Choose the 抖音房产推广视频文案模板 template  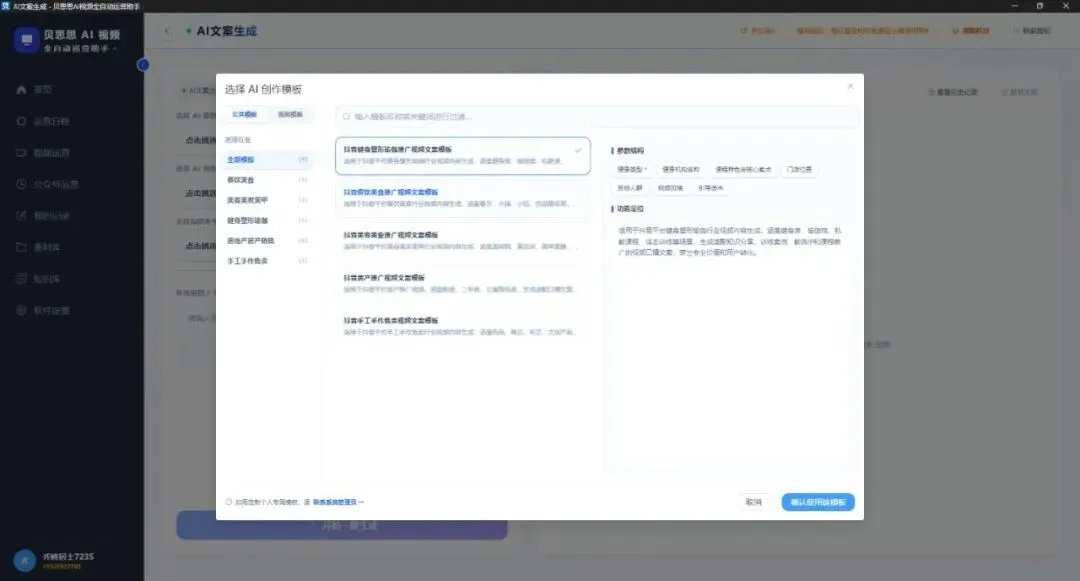coord(463,283)
